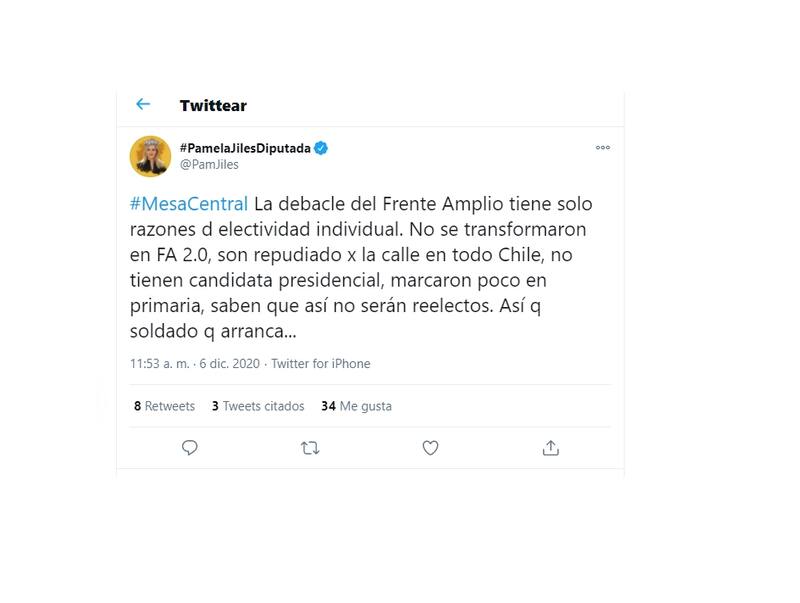Share the tweet via share icon
The height and width of the screenshot is (603, 800).
coord(550,448)
